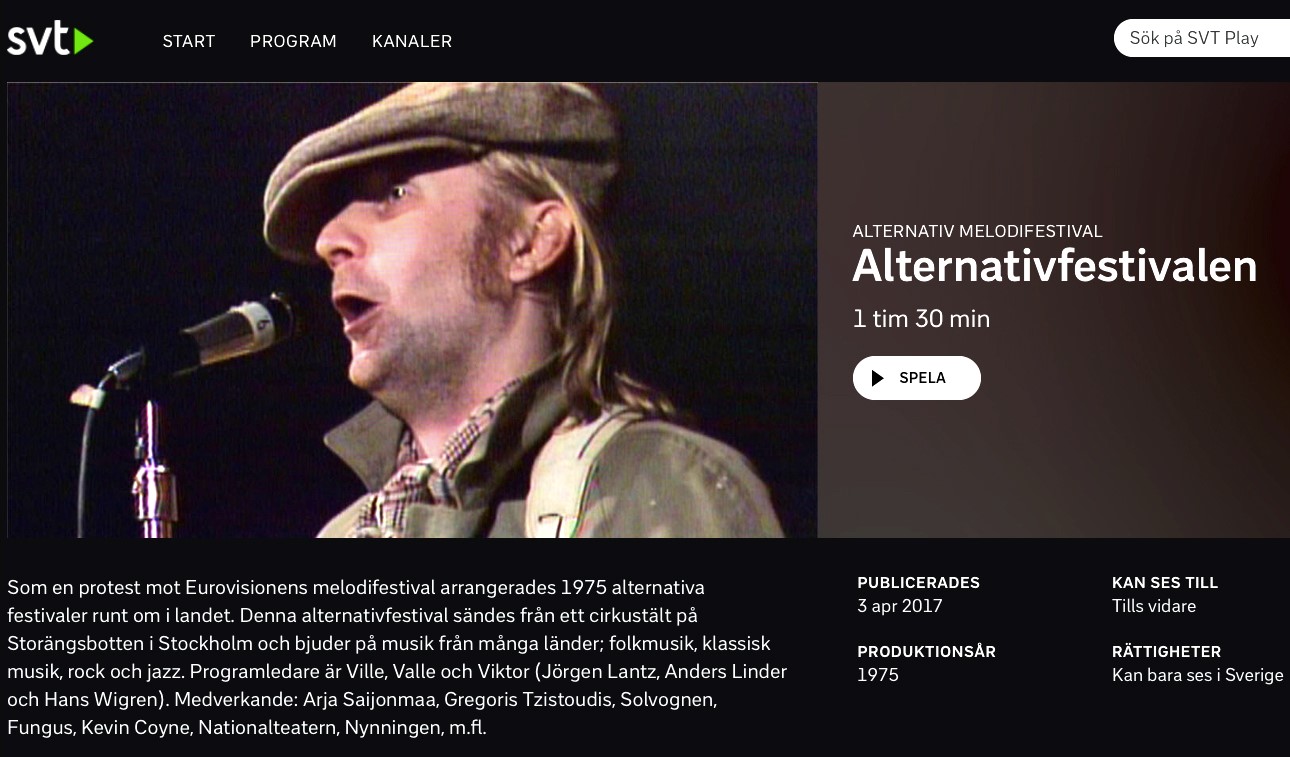Open the PROGRAM navigation item
Screen dimensions: 1290x757
293,41
